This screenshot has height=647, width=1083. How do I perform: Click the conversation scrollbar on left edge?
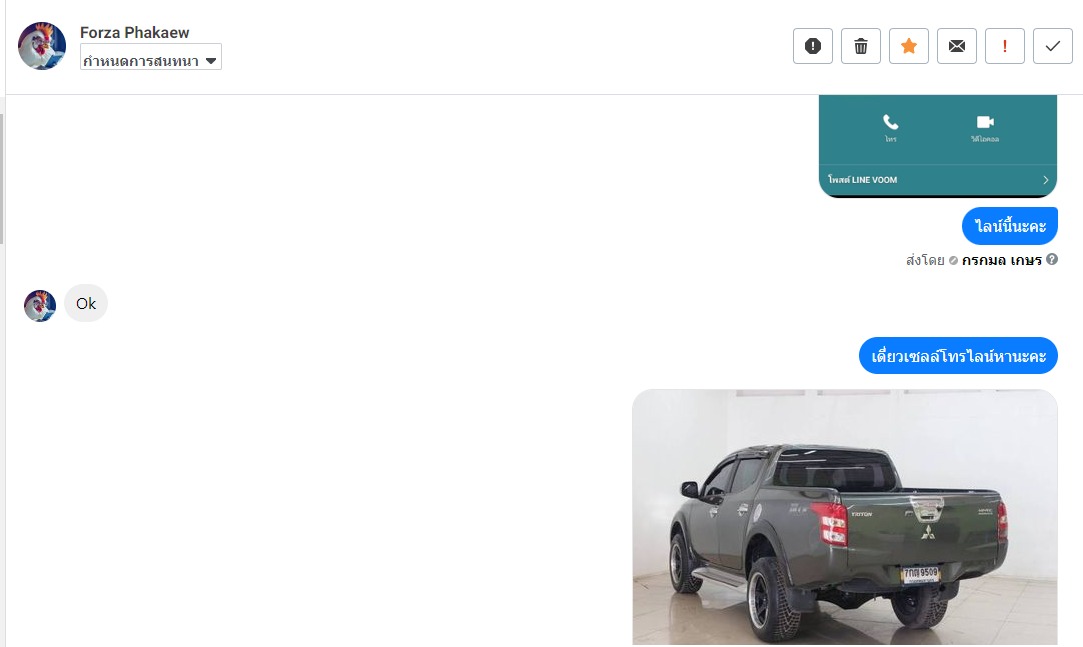tap(2, 178)
